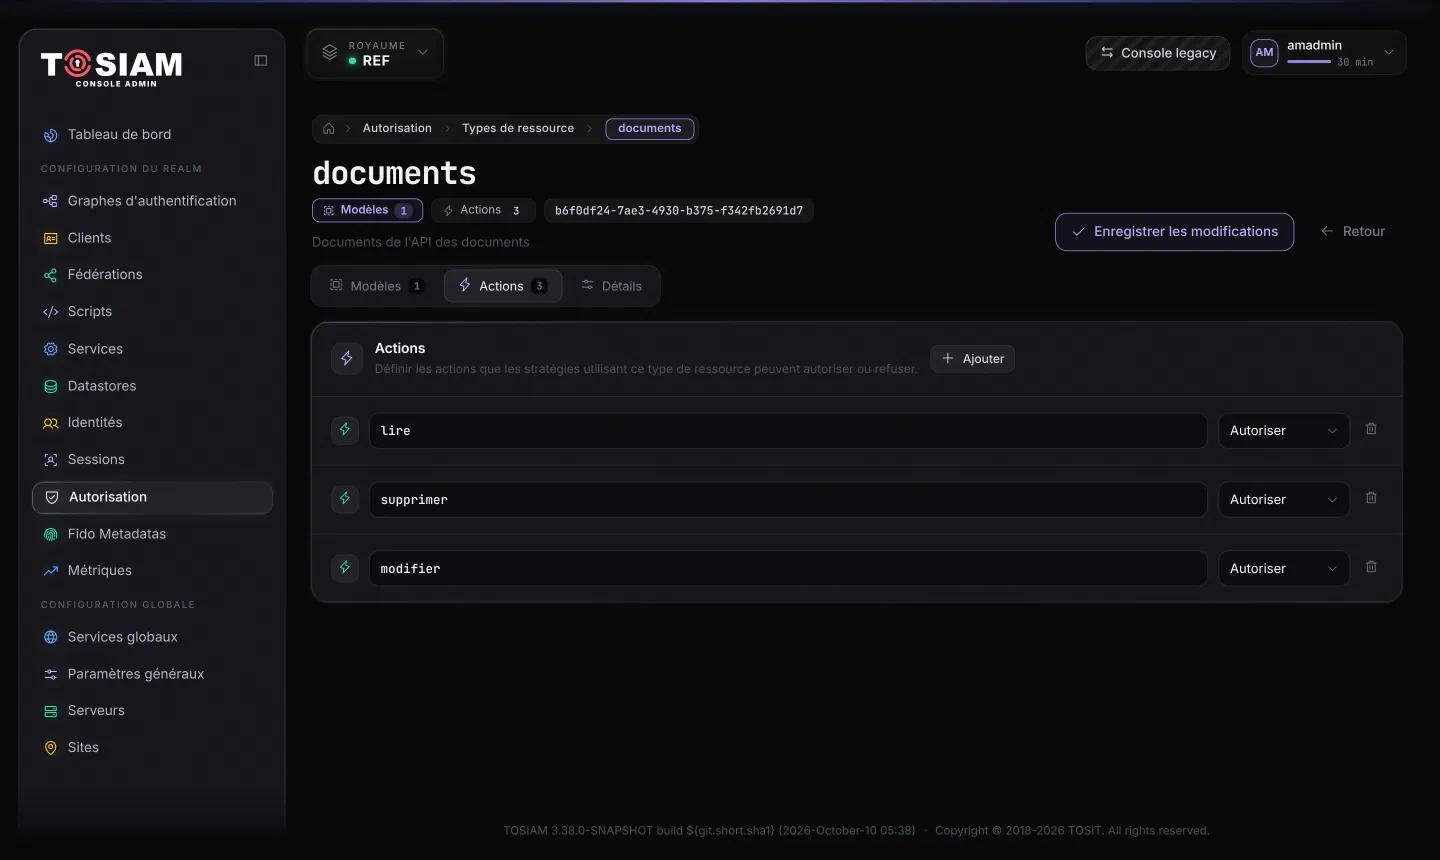Screen dimensions: 1440x860
Task: Open the Autoriser dropdown for 'lire'
Action: pyautogui.click(x=1283, y=431)
